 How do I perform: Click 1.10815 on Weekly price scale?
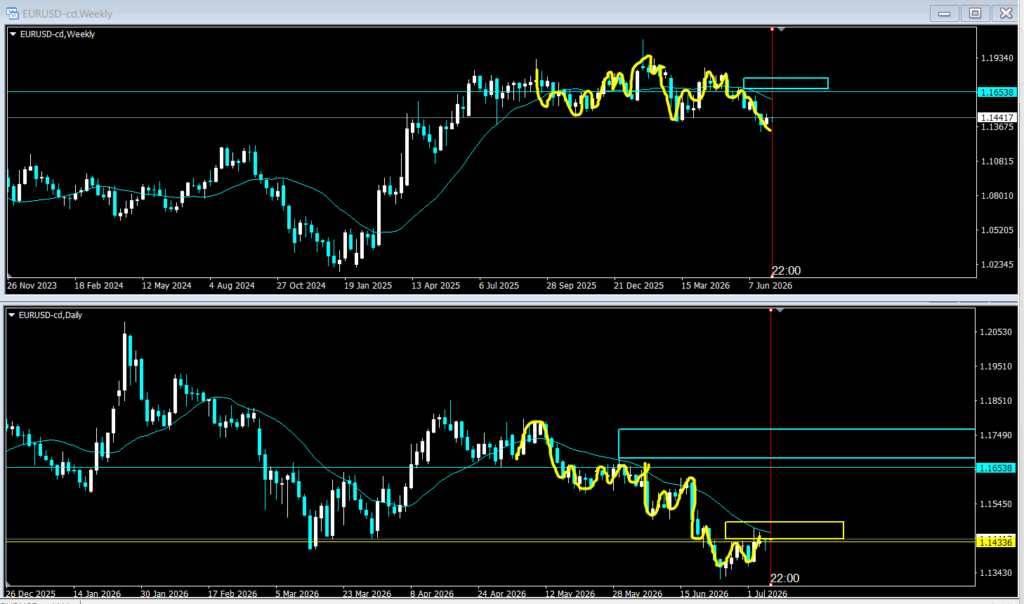[997, 161]
